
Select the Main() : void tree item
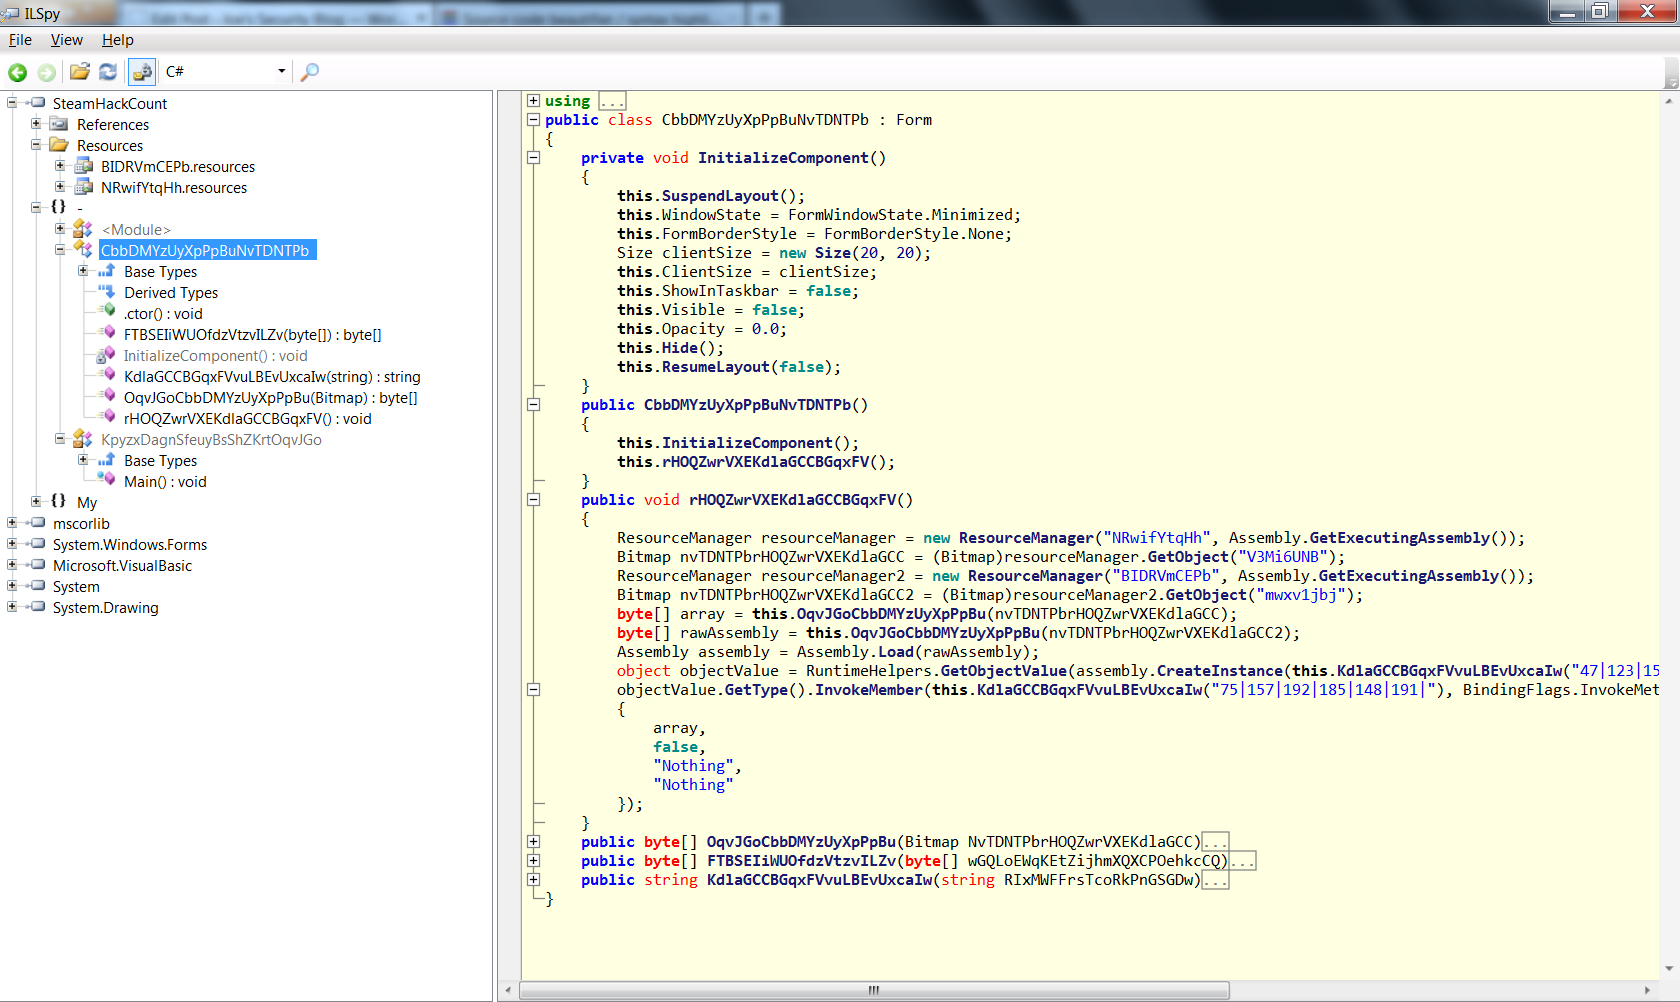coord(165,481)
